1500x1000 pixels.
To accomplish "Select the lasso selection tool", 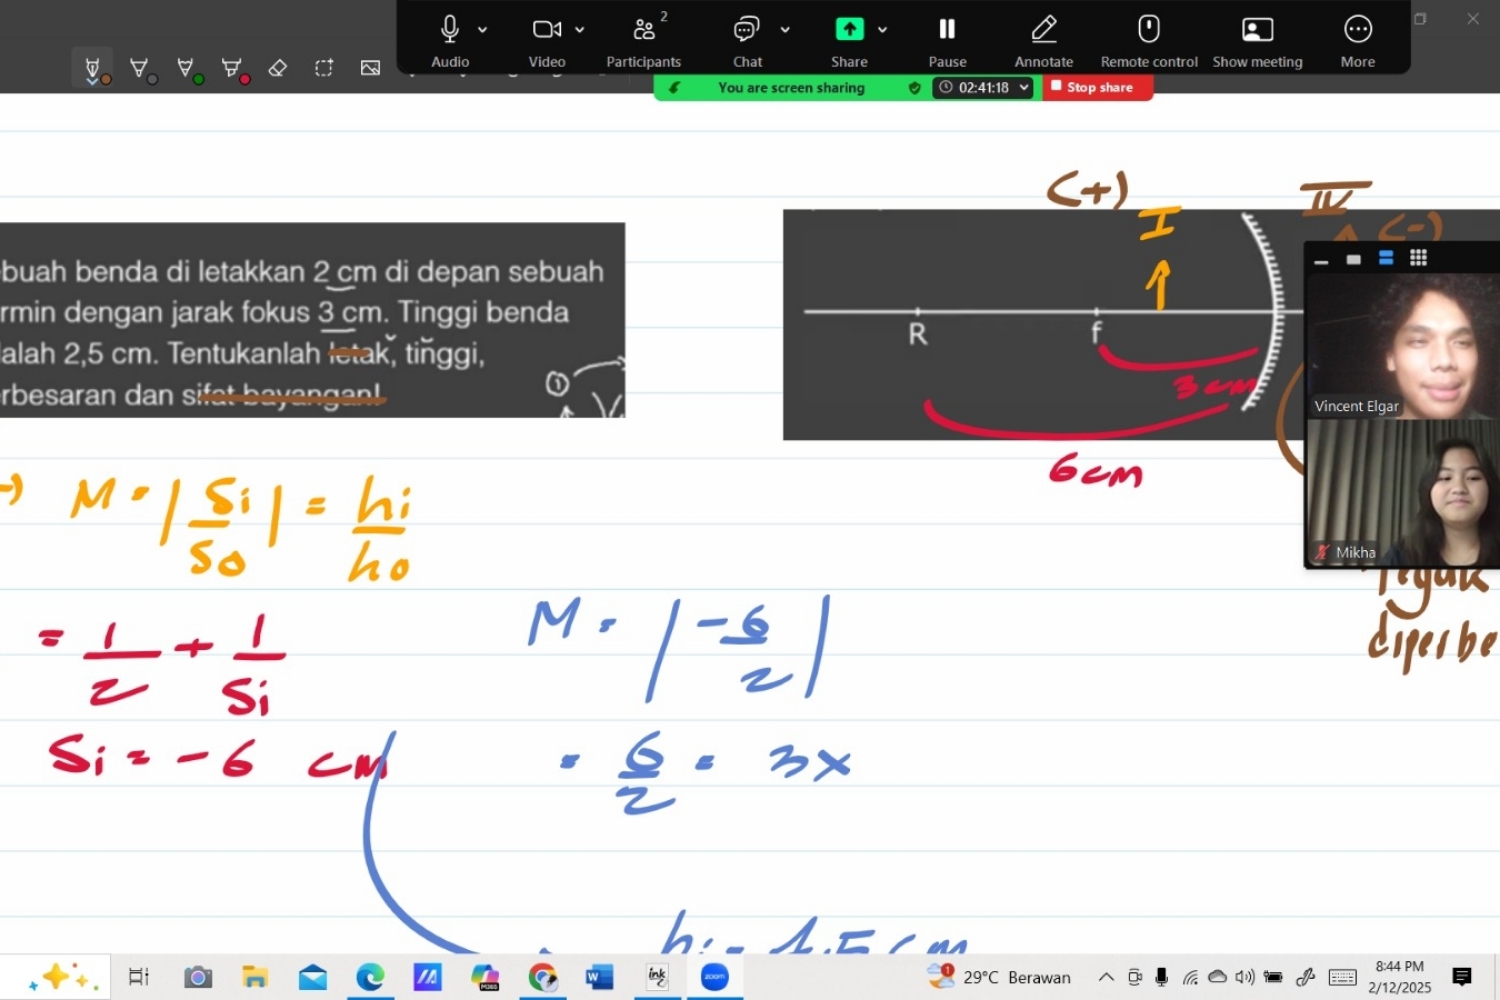I will 324,68.
